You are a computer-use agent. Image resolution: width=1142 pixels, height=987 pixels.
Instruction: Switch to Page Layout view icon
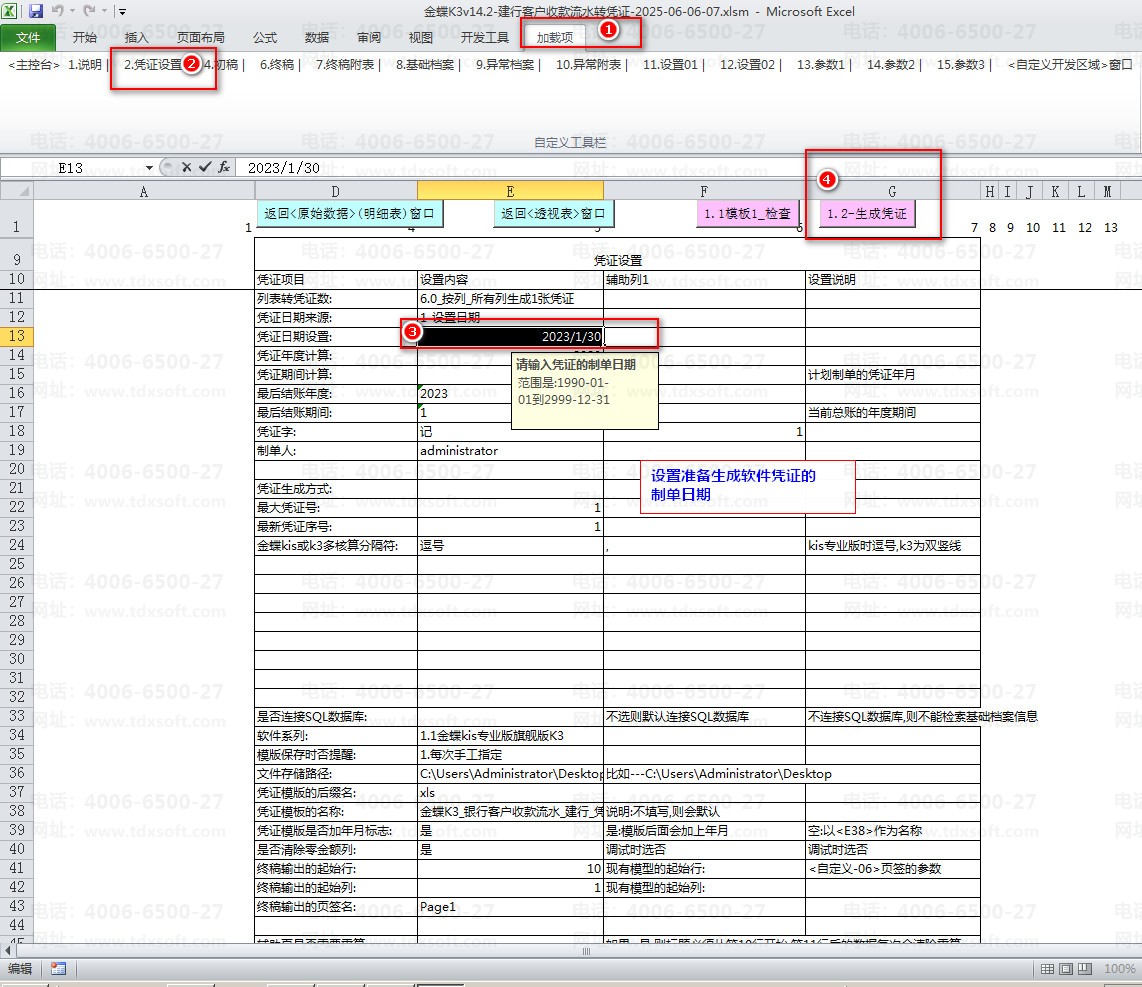coord(1065,969)
